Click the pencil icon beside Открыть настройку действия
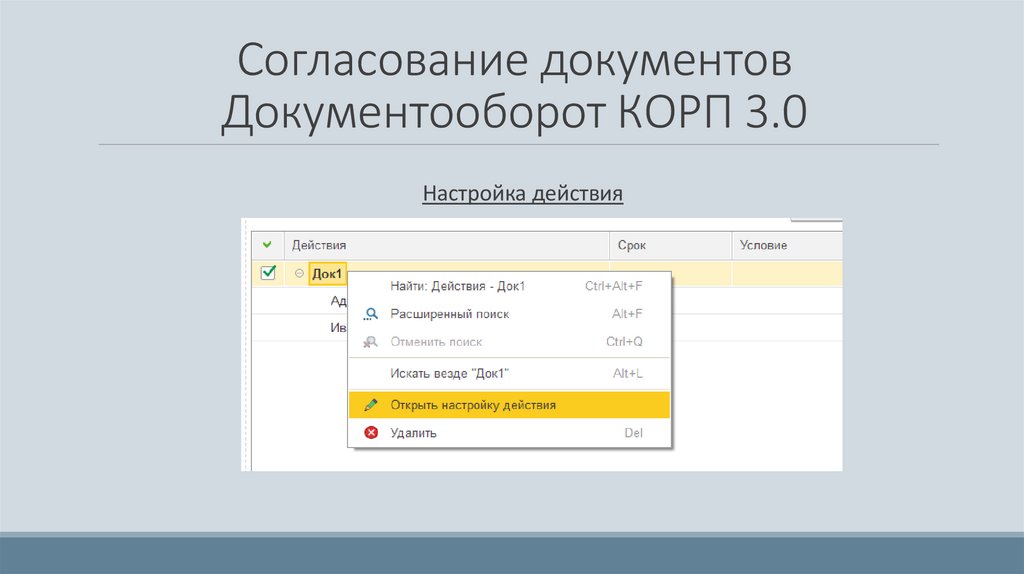This screenshot has width=1024, height=574. tap(370, 405)
